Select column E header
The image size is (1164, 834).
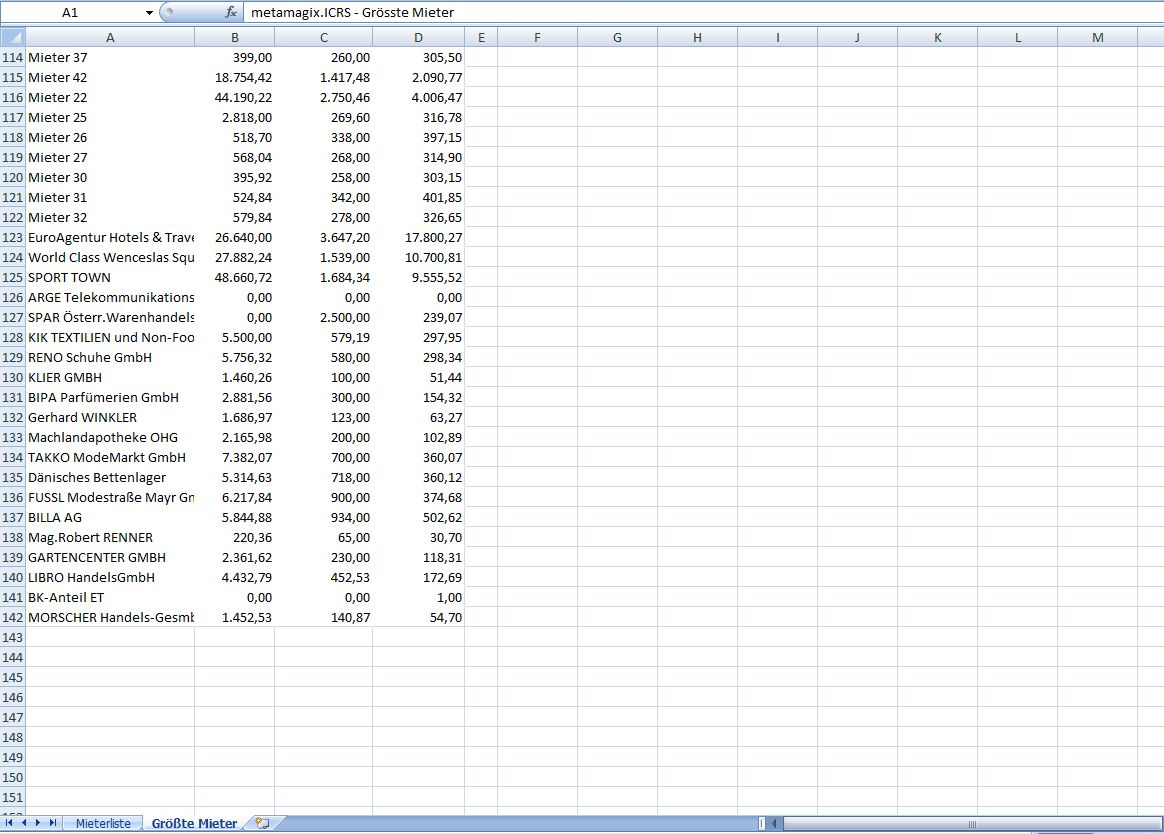click(481, 37)
